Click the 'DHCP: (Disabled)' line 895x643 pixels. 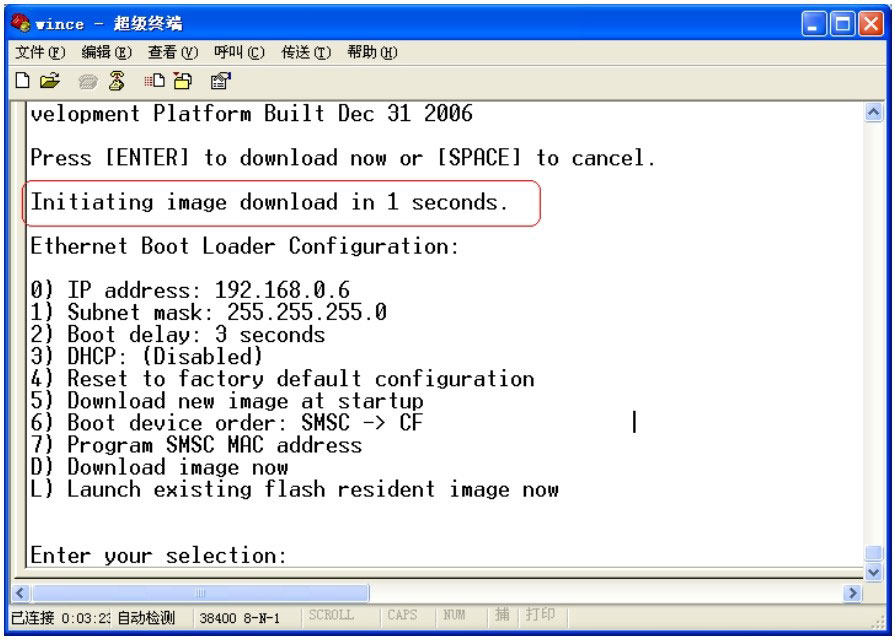[x=147, y=357]
